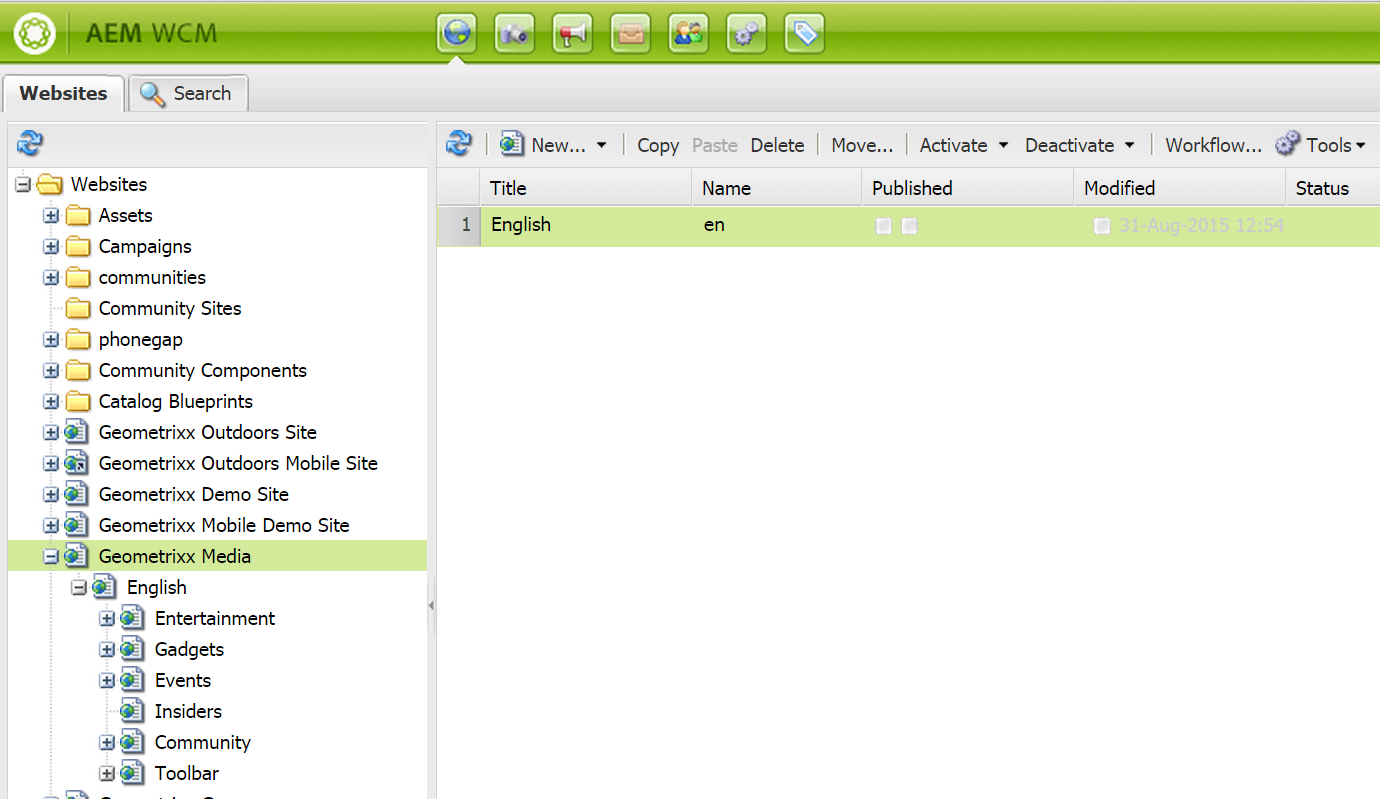Sort by the Modified column header
1380x799 pixels.
coord(1179,188)
